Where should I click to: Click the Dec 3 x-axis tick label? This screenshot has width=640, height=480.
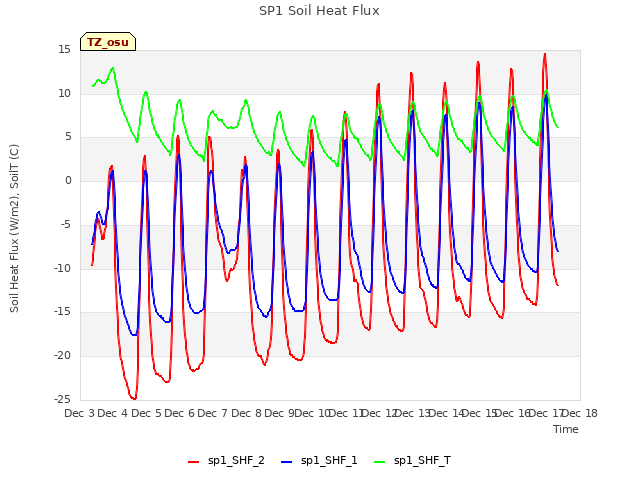click(x=79, y=413)
